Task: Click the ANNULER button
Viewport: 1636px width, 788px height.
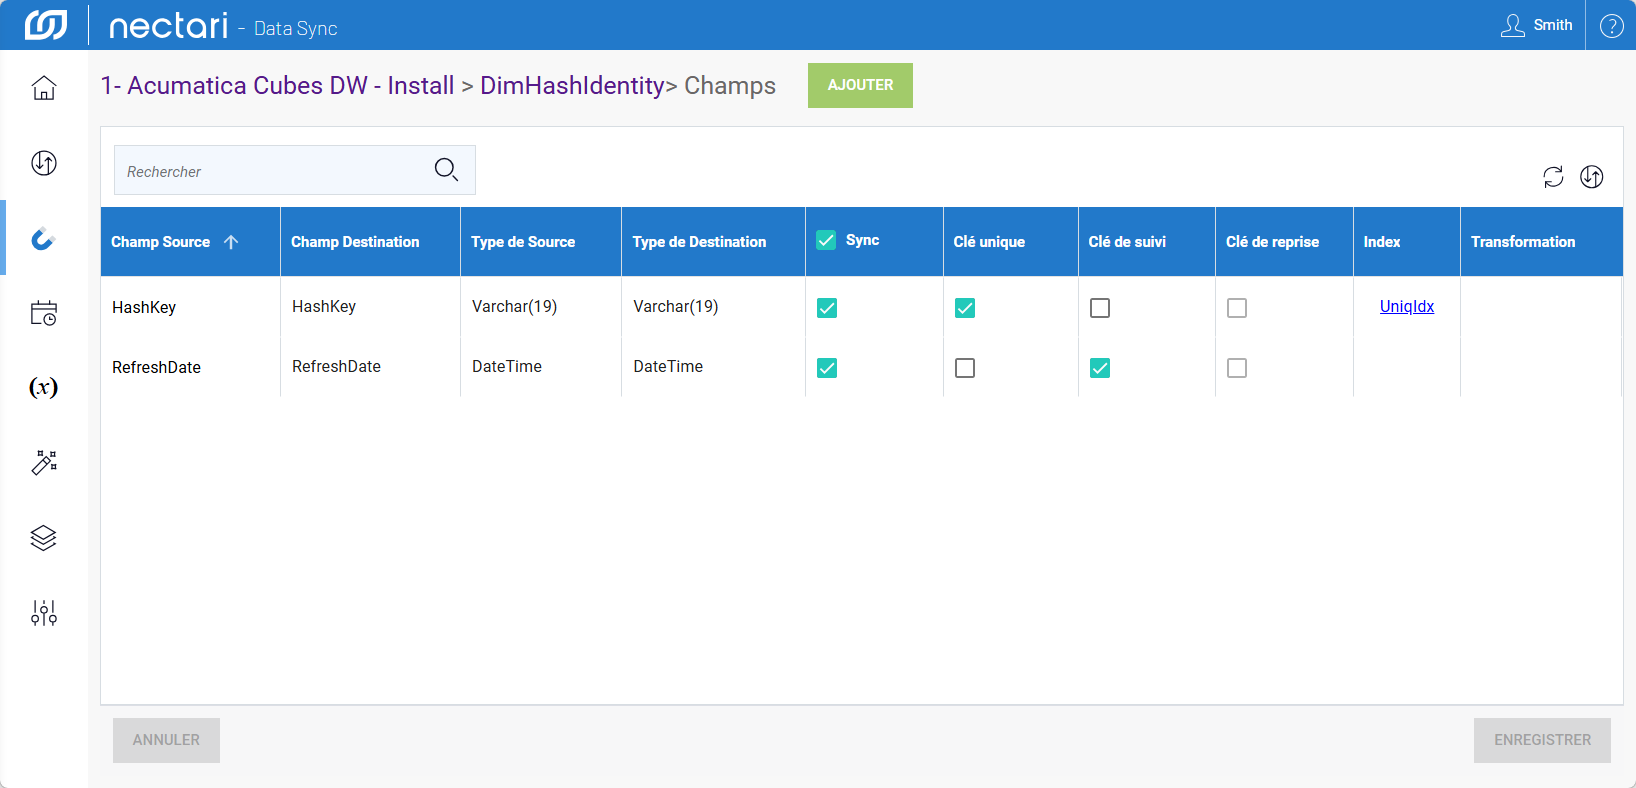Action: (166, 740)
